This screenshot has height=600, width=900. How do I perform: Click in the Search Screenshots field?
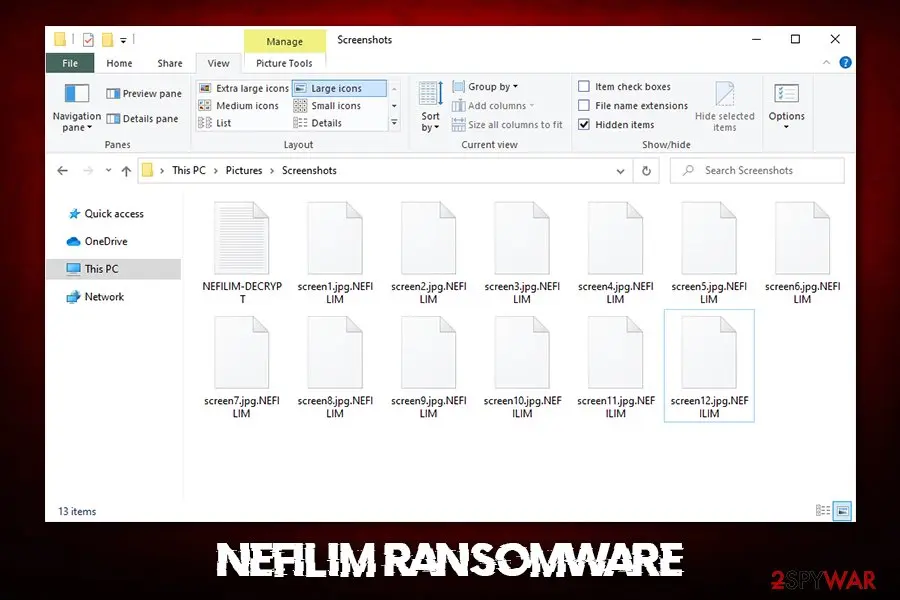coord(758,171)
